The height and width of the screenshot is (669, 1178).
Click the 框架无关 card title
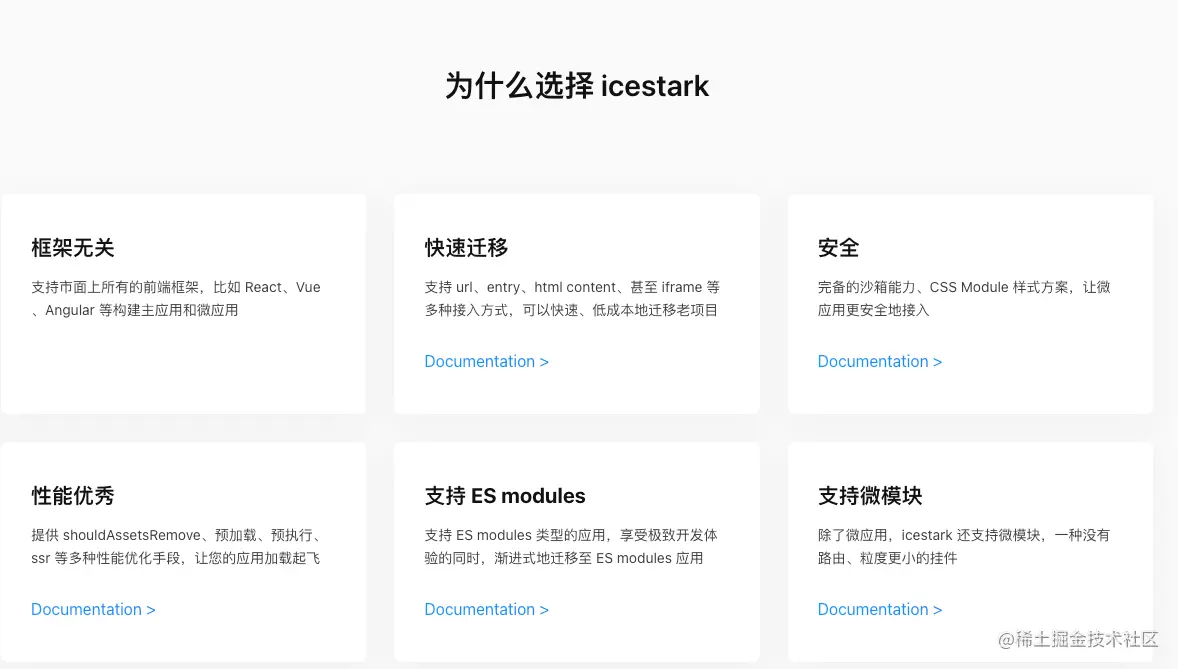click(x=73, y=248)
